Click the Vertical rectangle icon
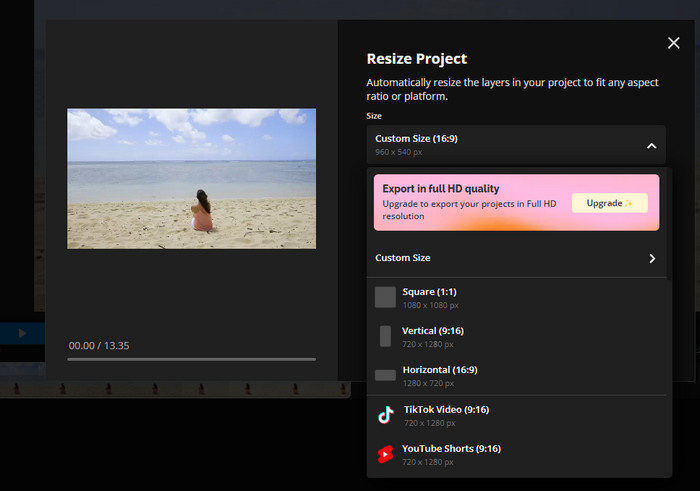700x491 pixels. point(385,336)
